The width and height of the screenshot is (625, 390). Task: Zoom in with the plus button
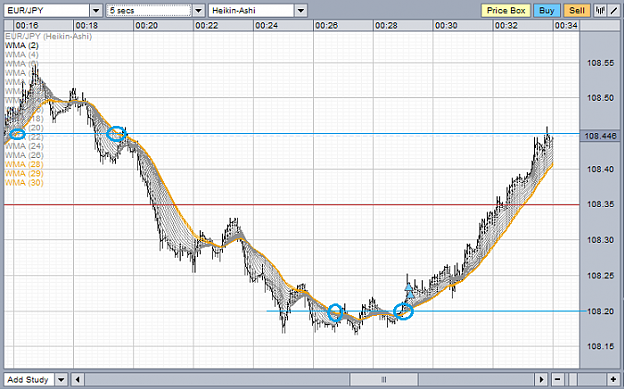click(x=613, y=379)
